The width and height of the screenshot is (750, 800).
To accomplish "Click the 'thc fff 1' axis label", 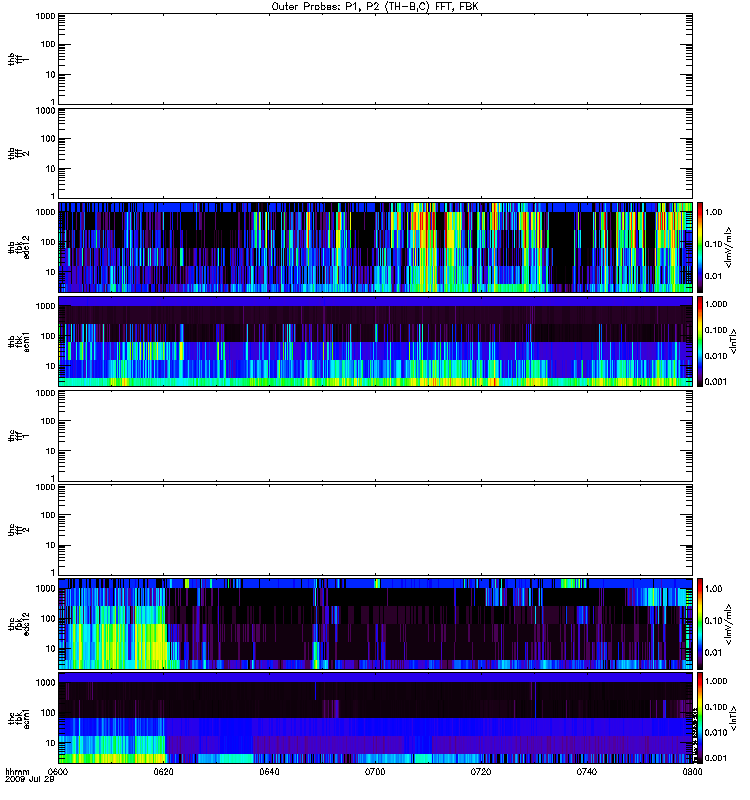I will (18, 436).
